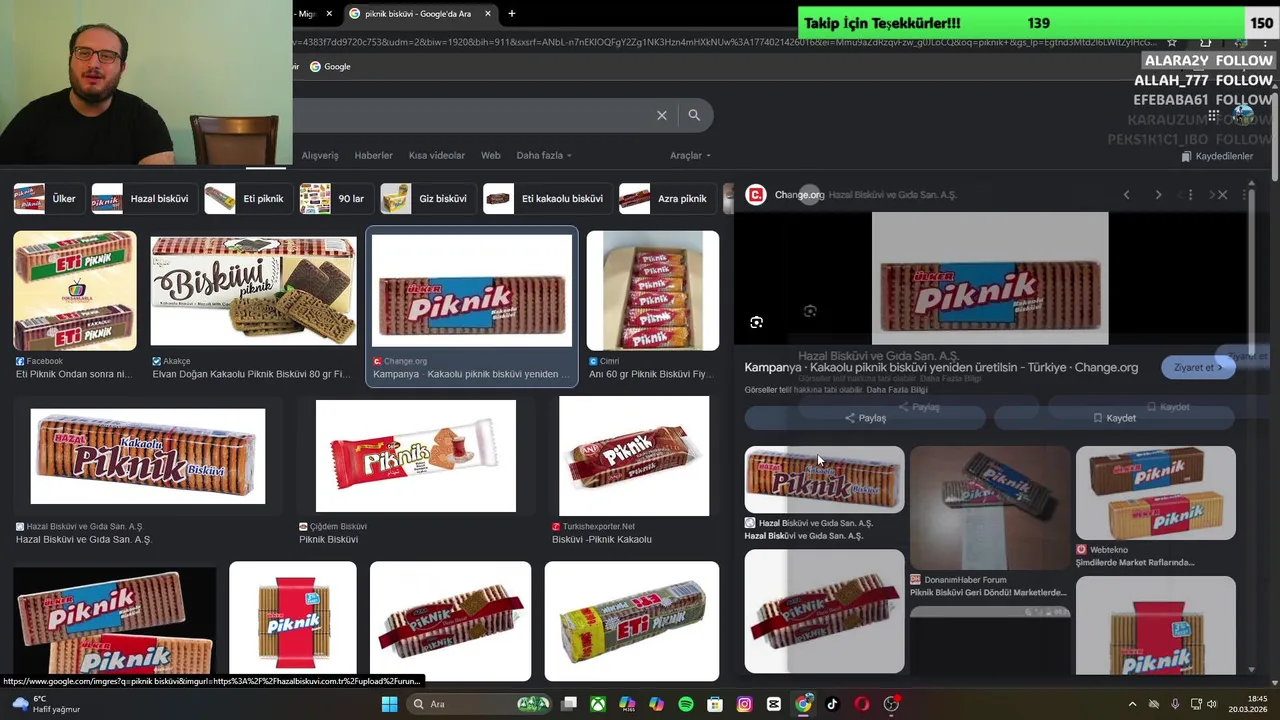Select the 90 lar chip
Image resolution: width=1280 pixels, height=720 pixels.
335,198
